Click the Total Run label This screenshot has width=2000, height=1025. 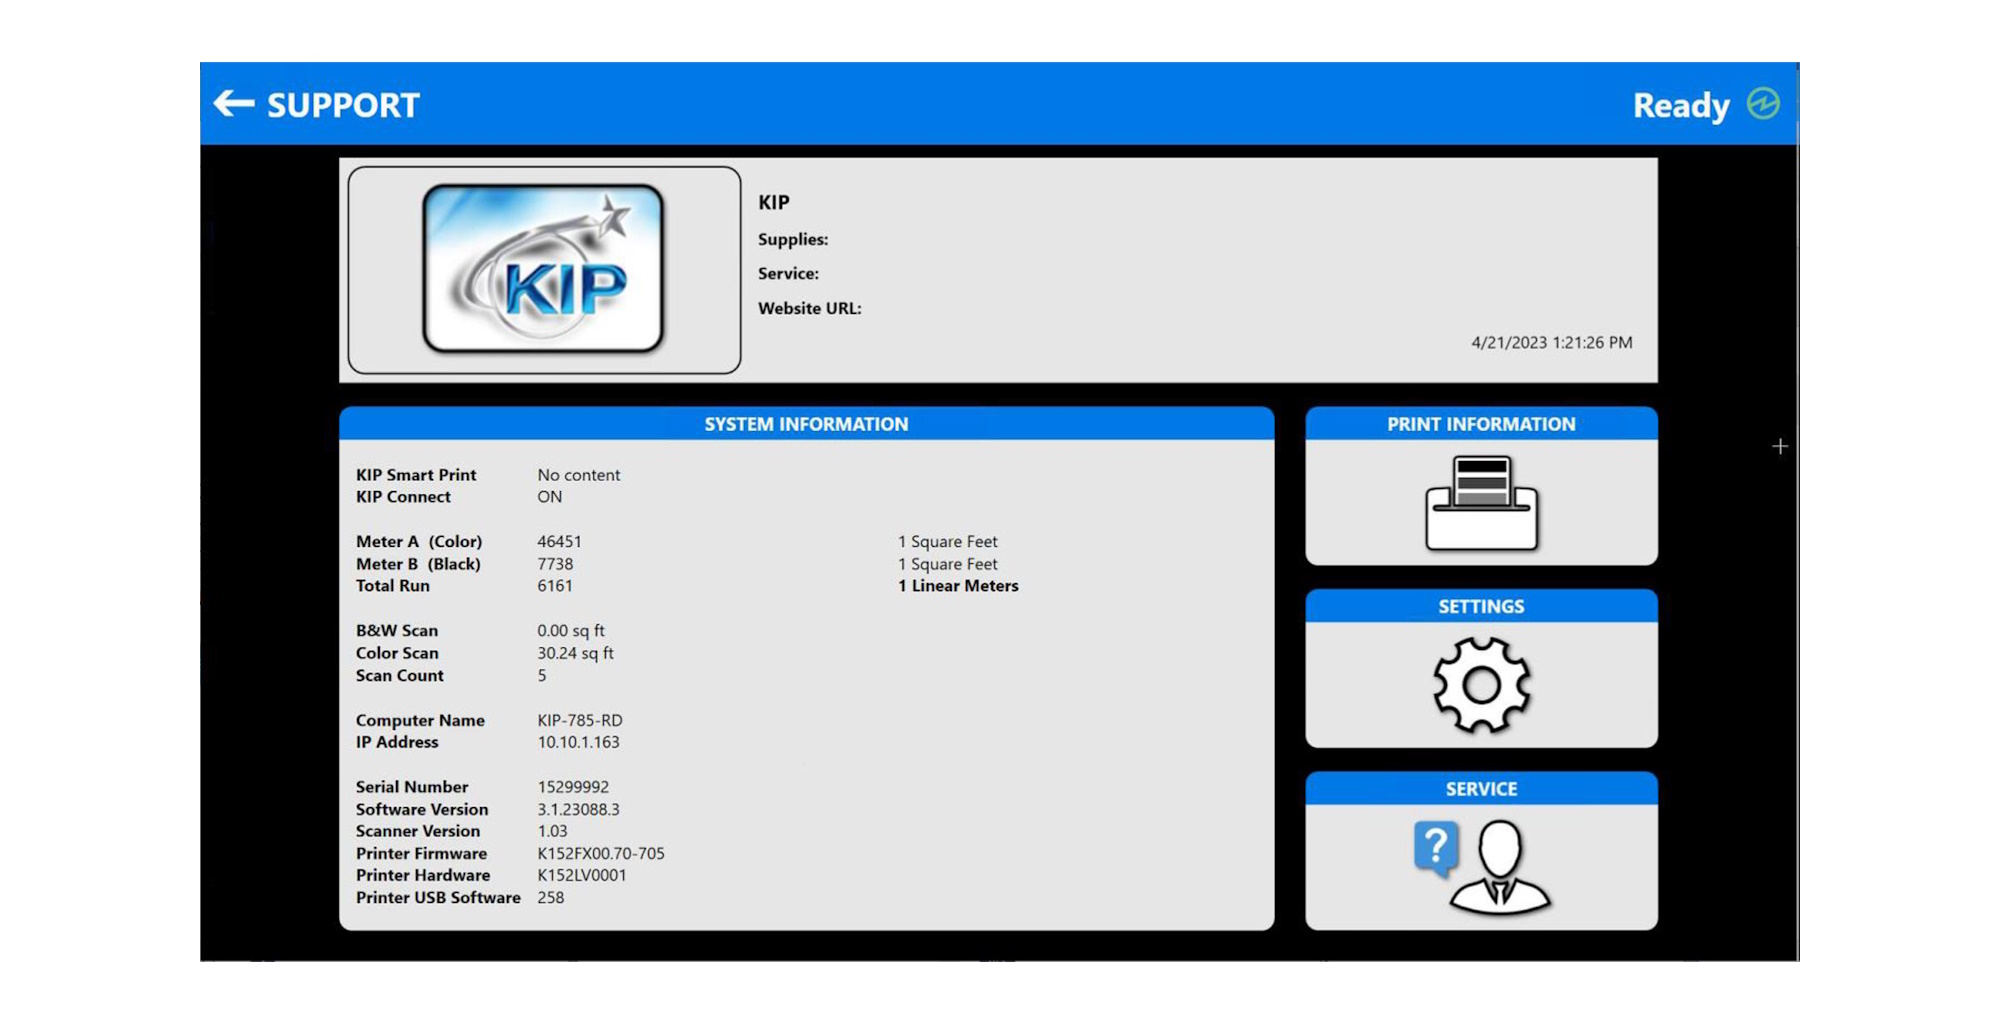click(x=392, y=586)
